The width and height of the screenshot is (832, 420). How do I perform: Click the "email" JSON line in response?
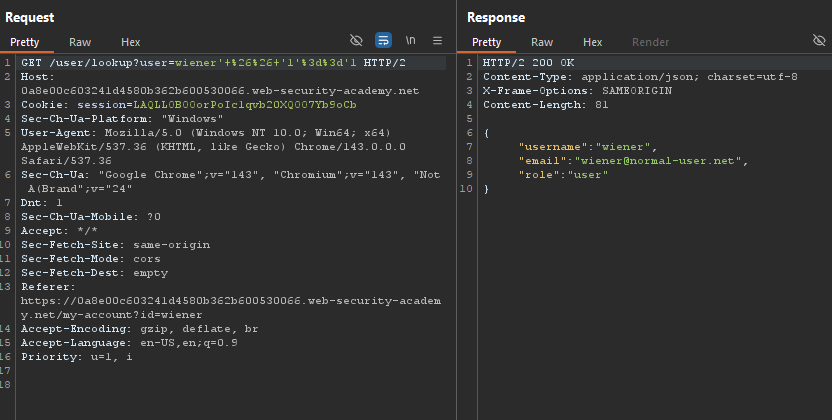click(x=633, y=161)
